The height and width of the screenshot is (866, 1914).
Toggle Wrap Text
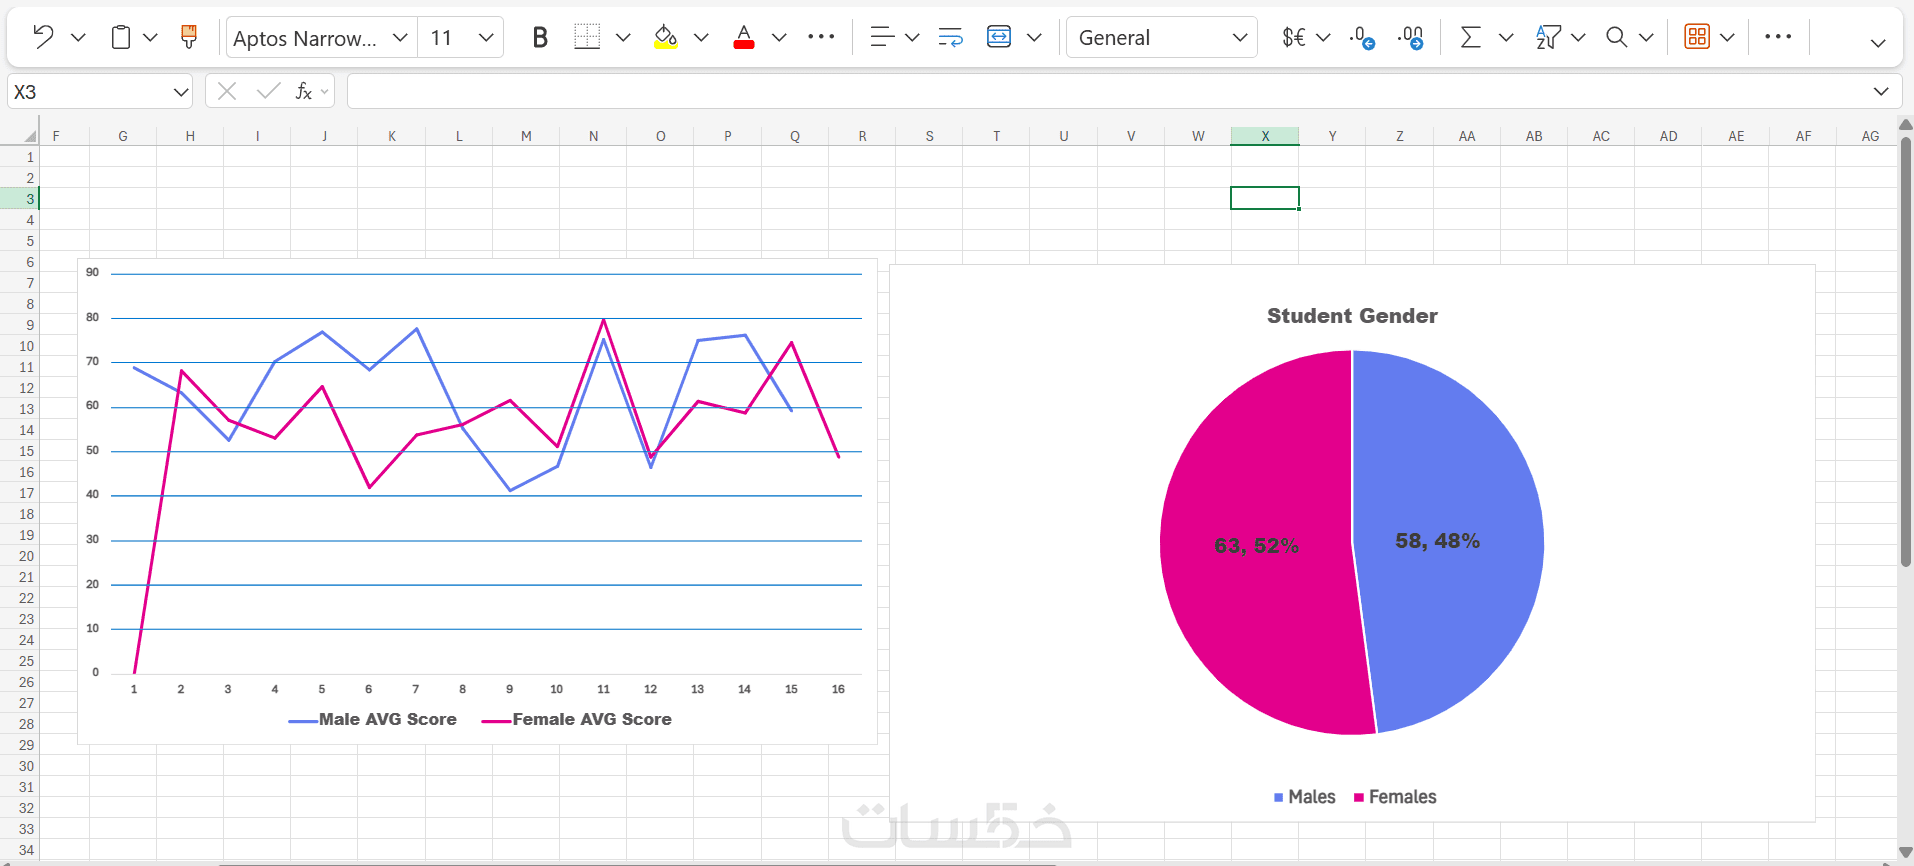point(950,37)
